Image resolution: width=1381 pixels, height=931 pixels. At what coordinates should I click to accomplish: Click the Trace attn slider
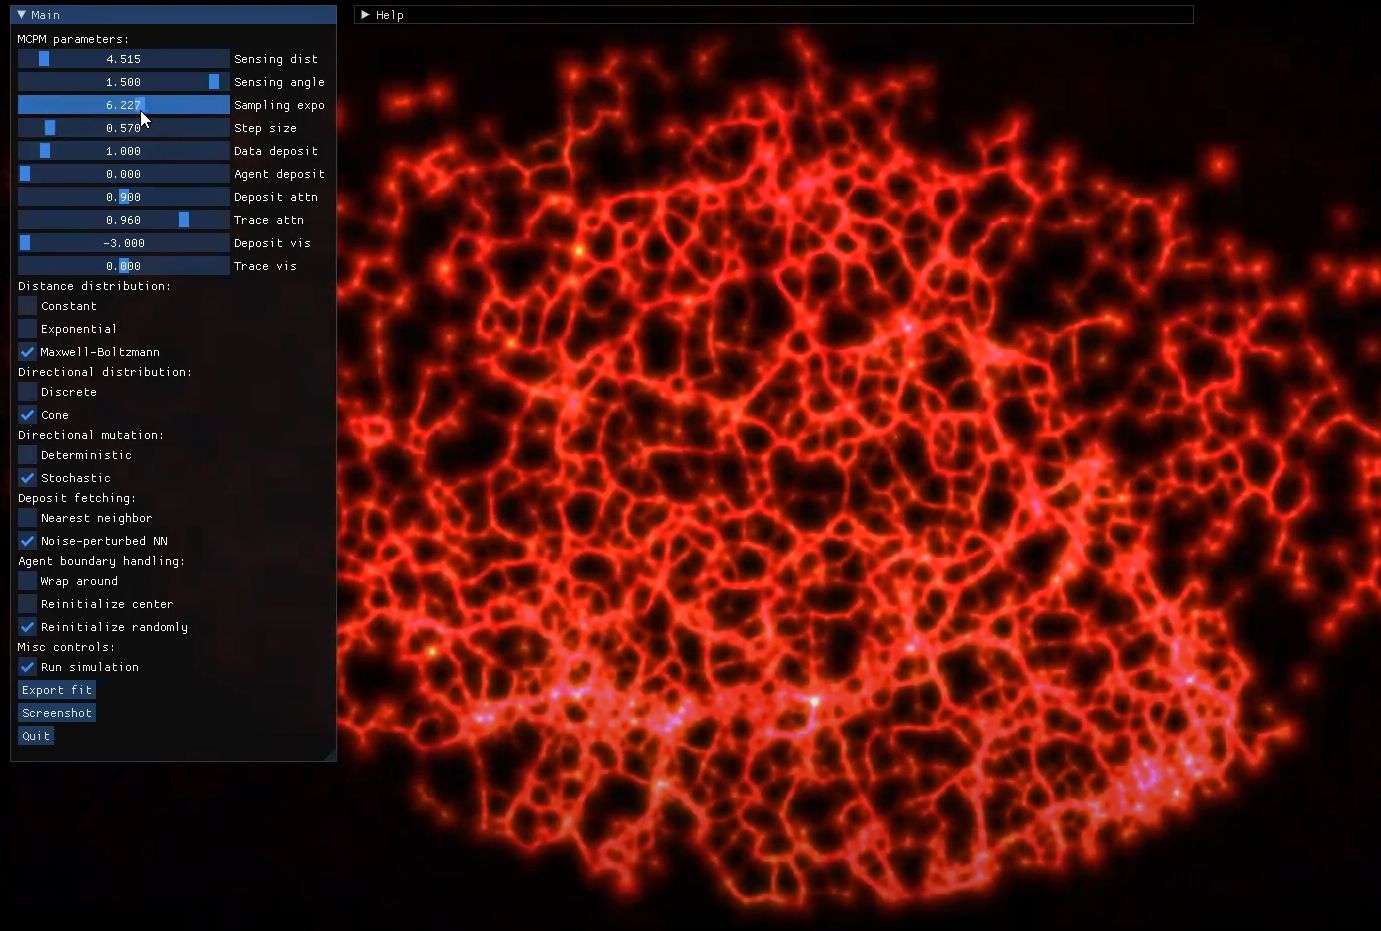(123, 220)
